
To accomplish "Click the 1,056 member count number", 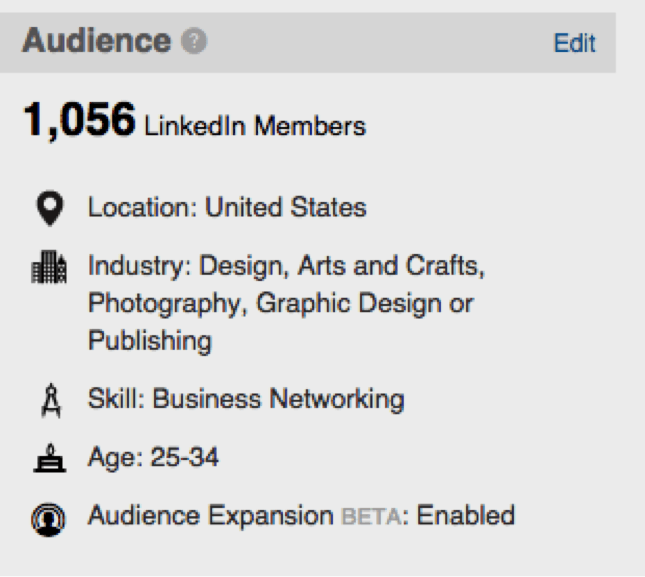I will (x=79, y=120).
